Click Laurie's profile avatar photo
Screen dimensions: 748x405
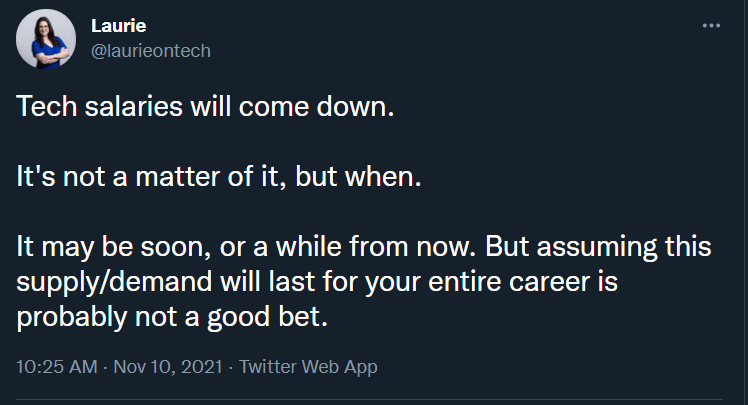click(44, 42)
